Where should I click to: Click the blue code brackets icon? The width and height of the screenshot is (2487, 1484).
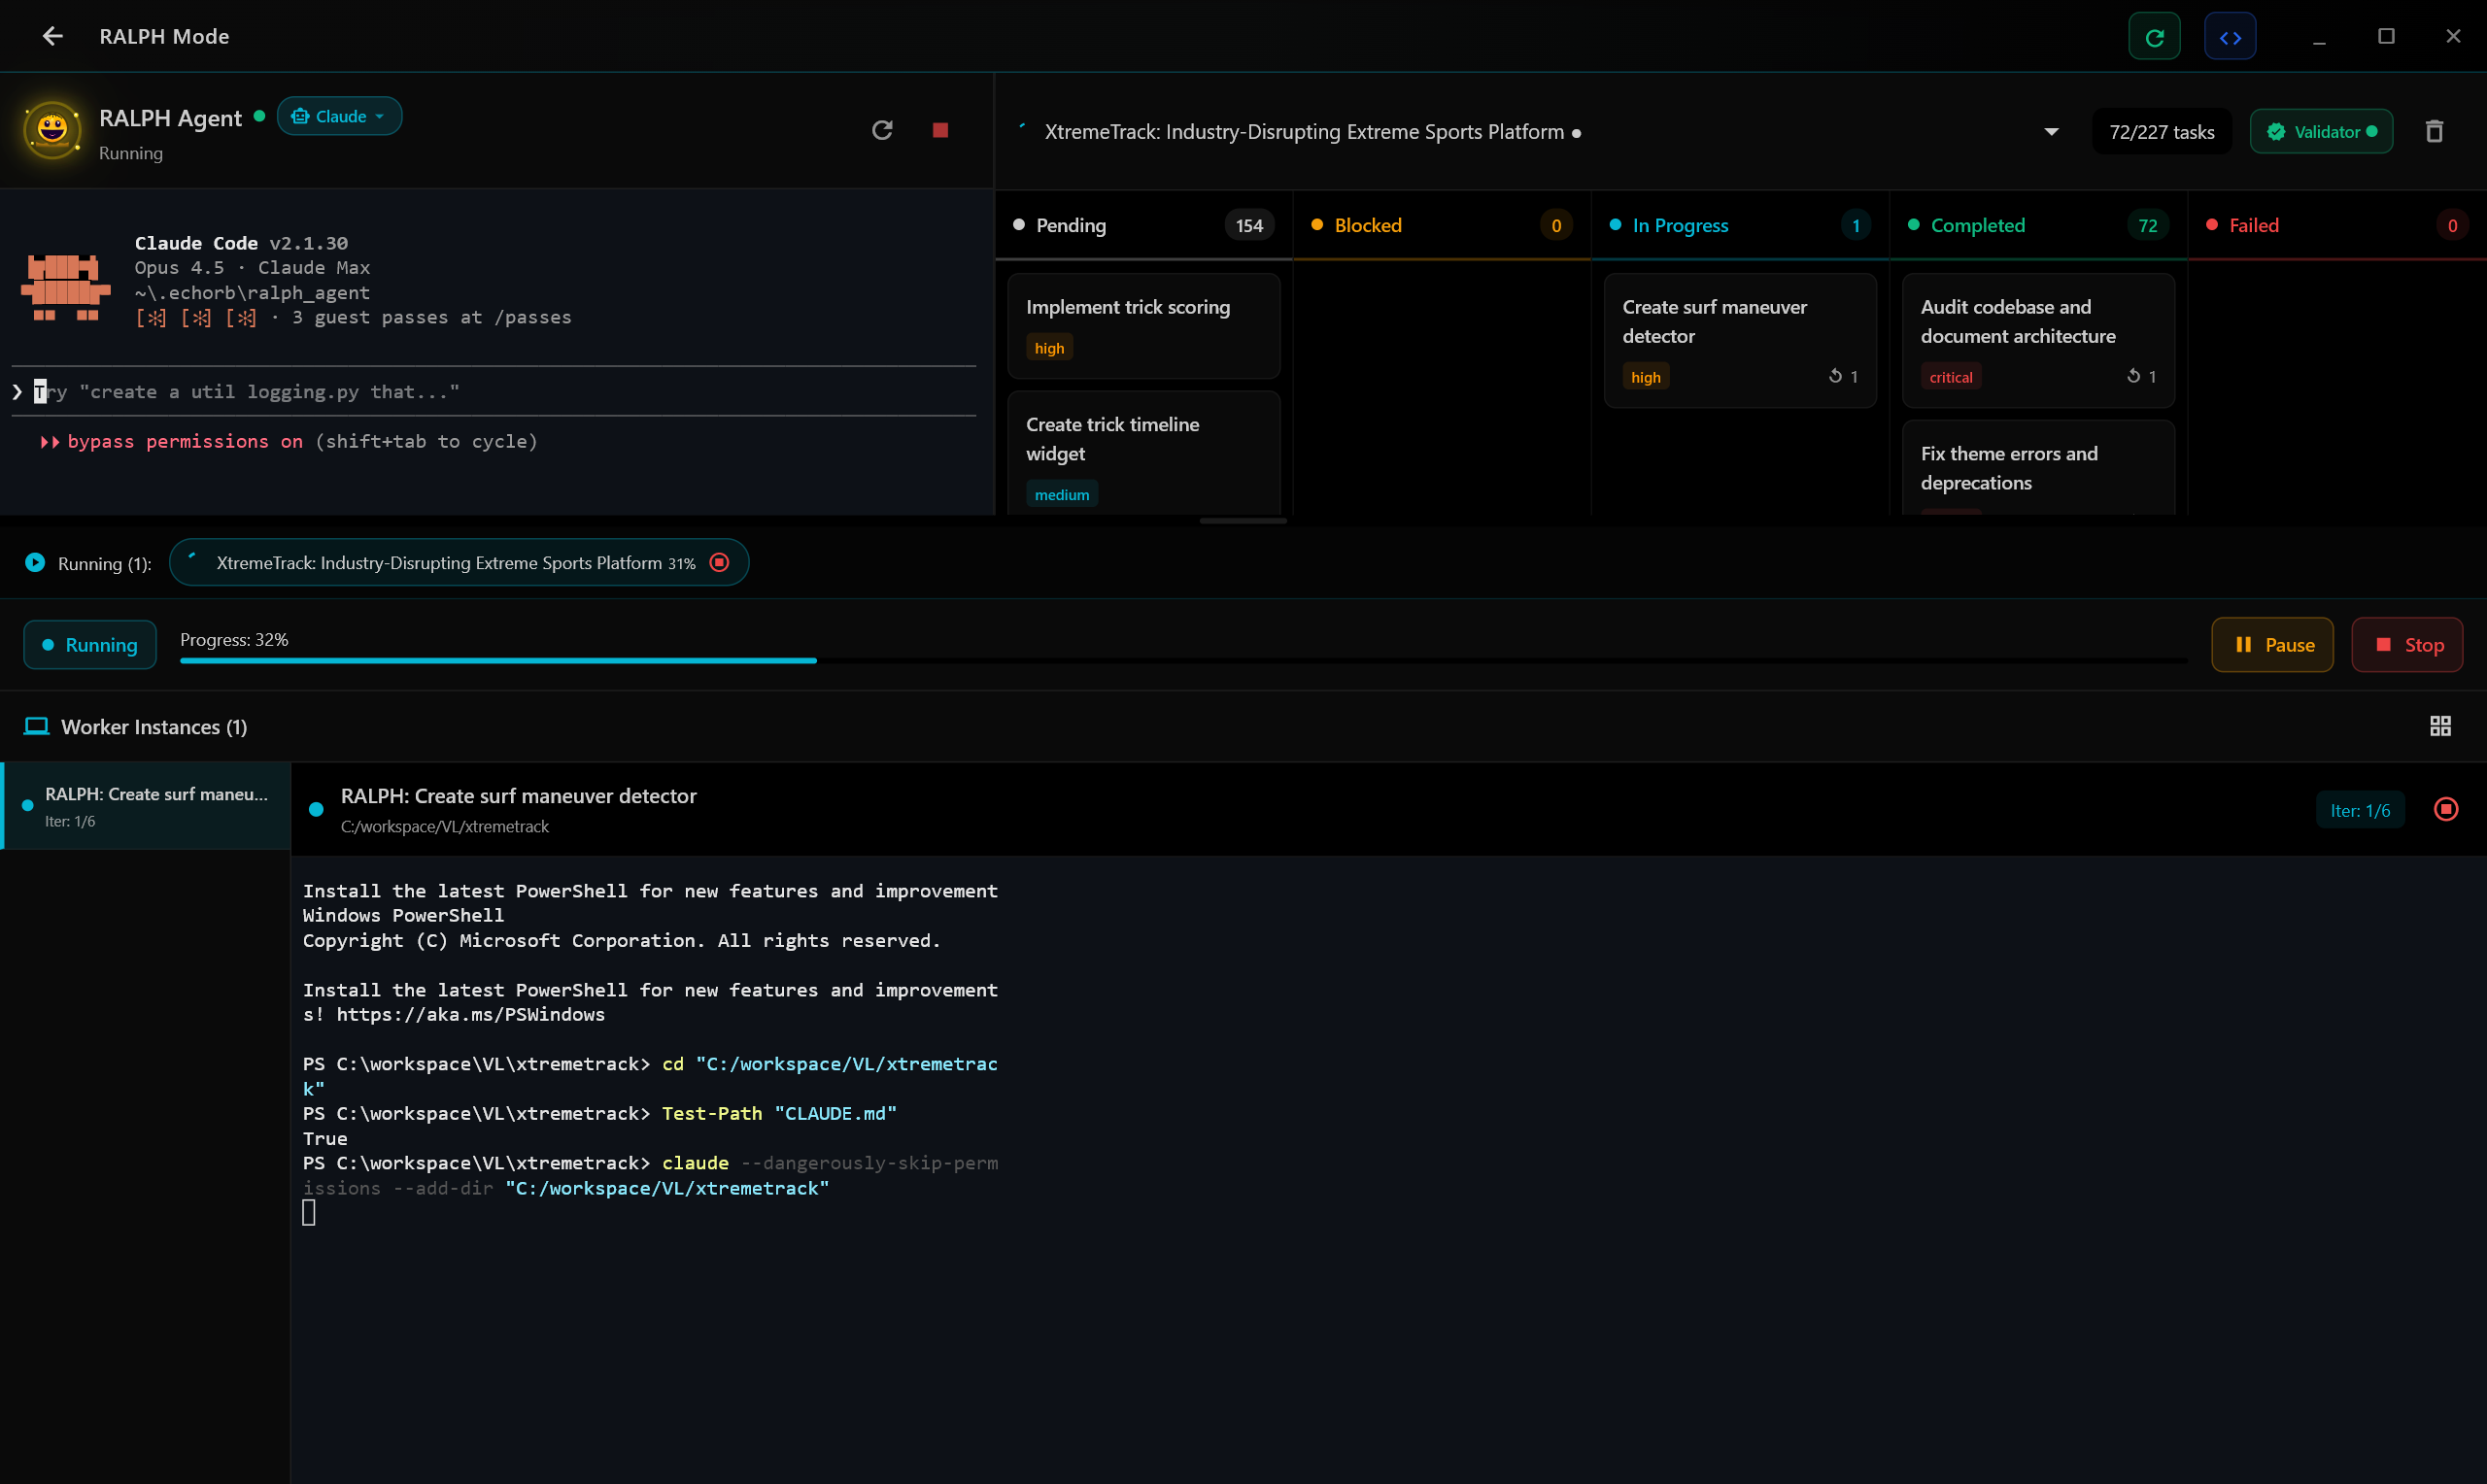pos(2229,37)
